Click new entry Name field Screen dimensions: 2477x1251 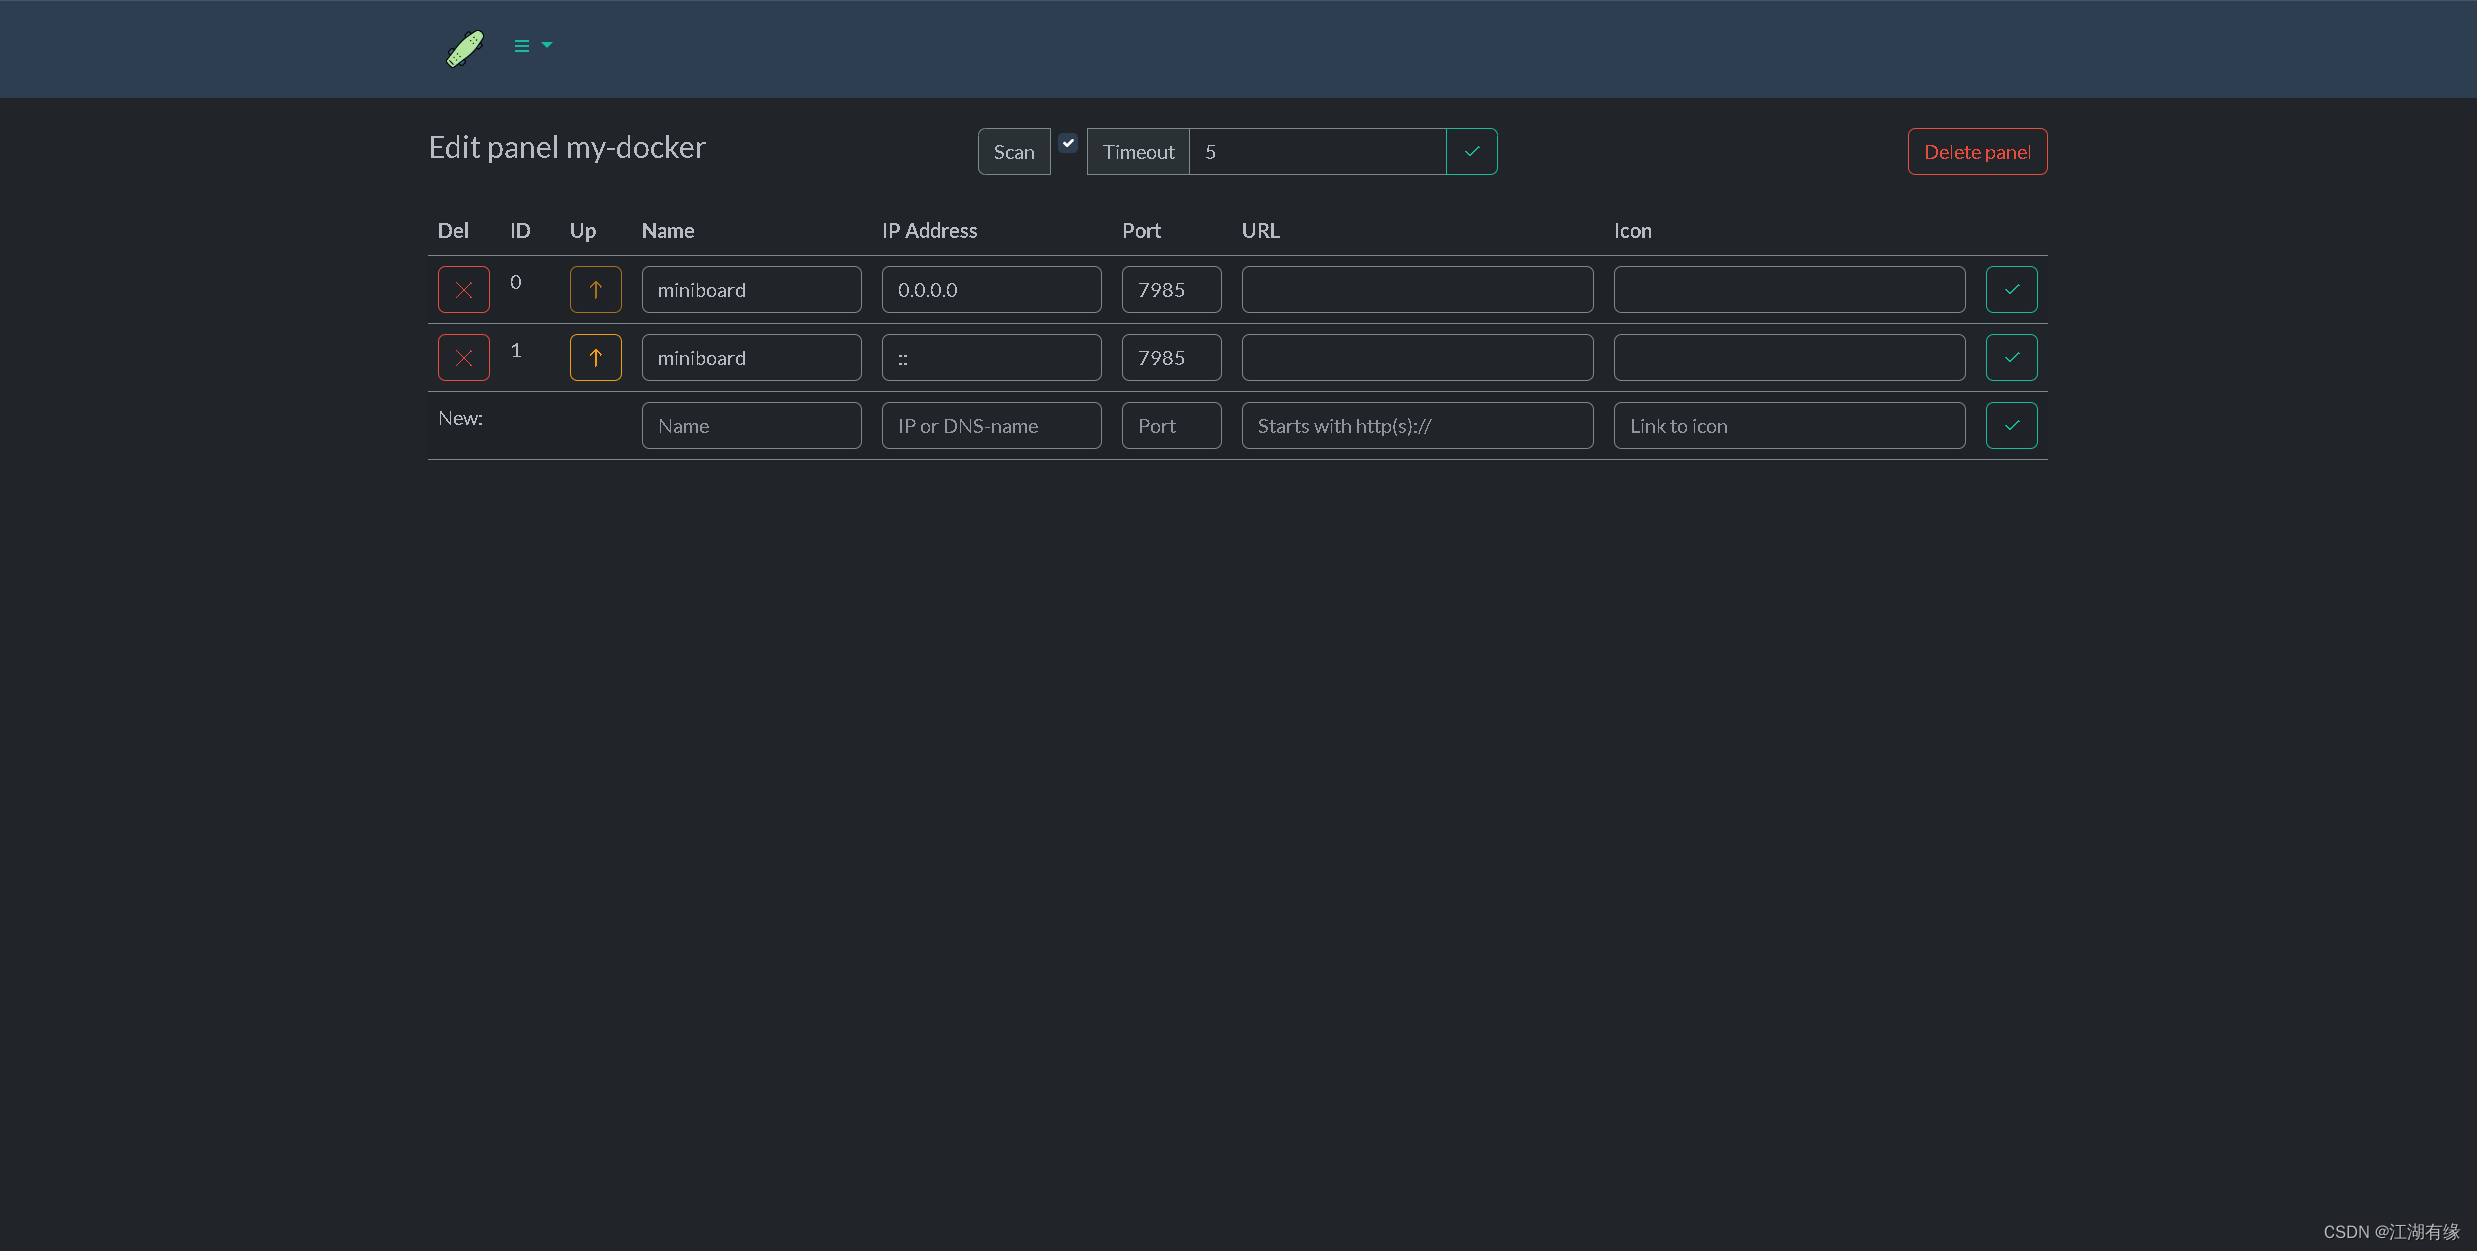tap(751, 426)
